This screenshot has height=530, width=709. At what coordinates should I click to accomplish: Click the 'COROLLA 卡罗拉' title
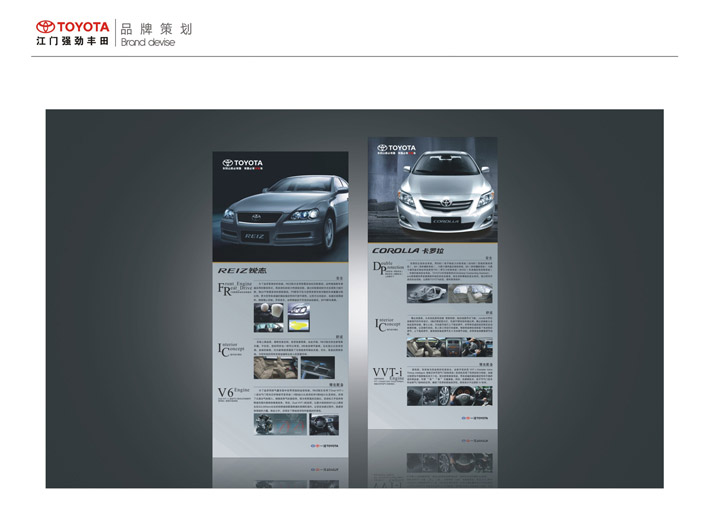tap(408, 251)
